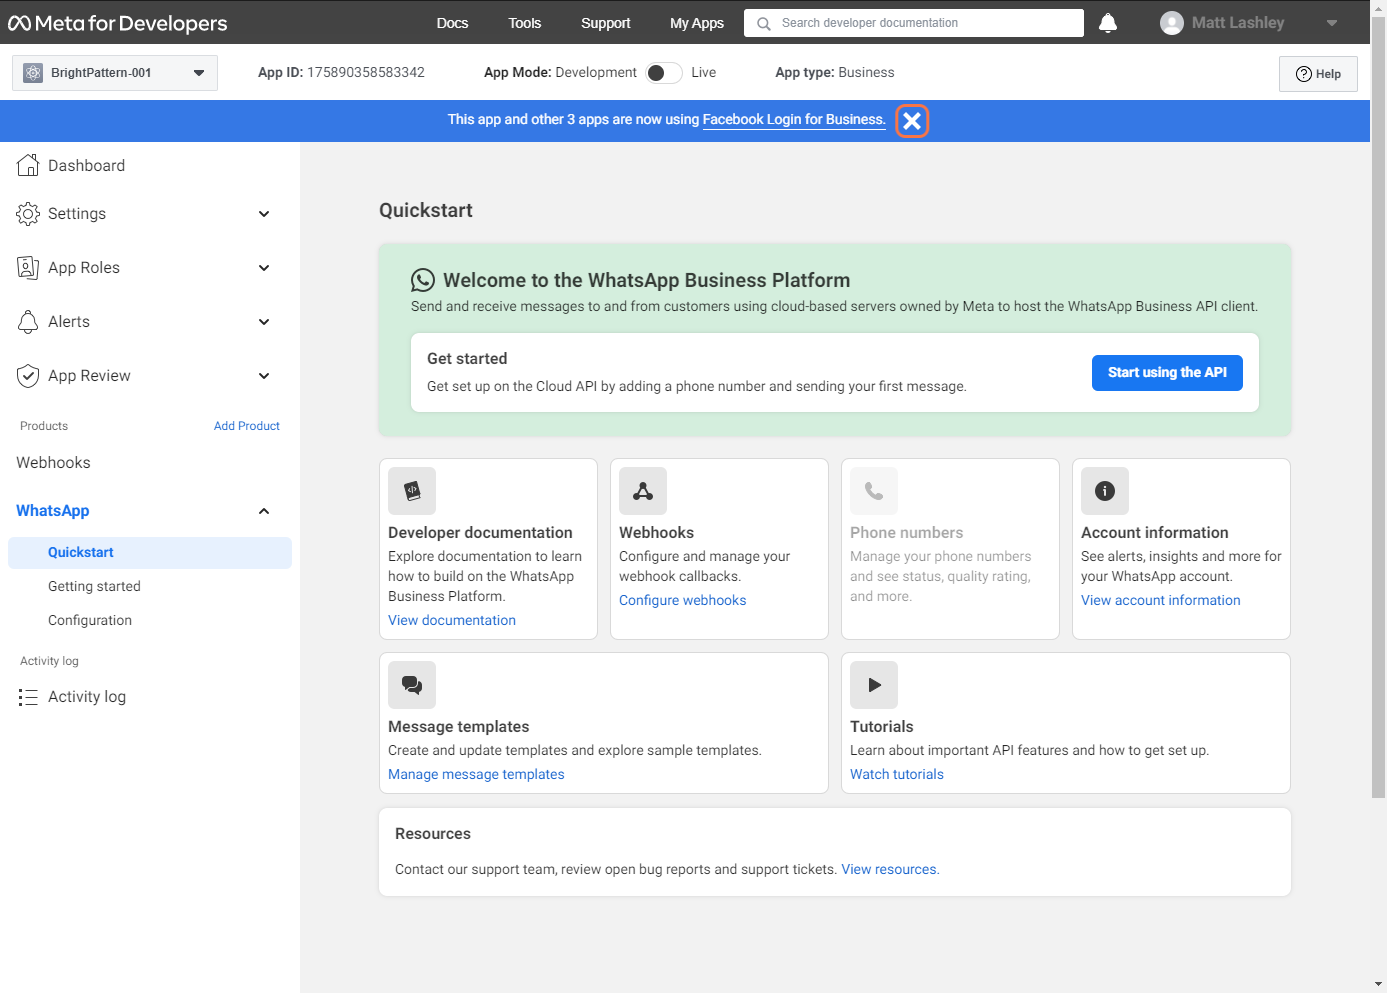This screenshot has height=993, width=1387.
Task: Toggle App Mode from Development to Live
Action: 663,73
